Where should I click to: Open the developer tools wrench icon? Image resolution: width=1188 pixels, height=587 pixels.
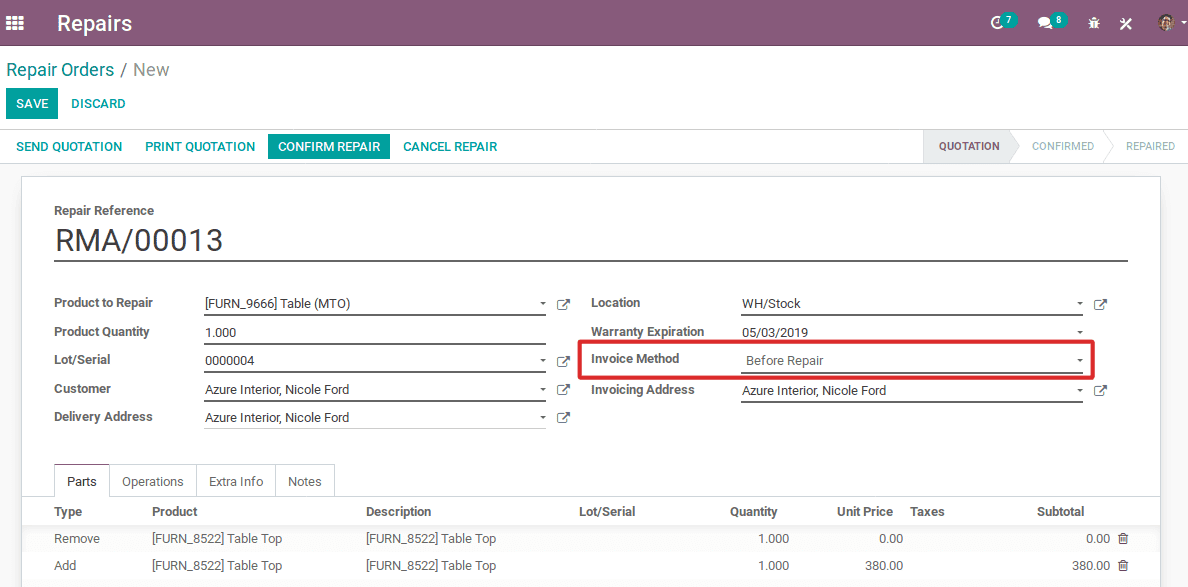click(1126, 23)
